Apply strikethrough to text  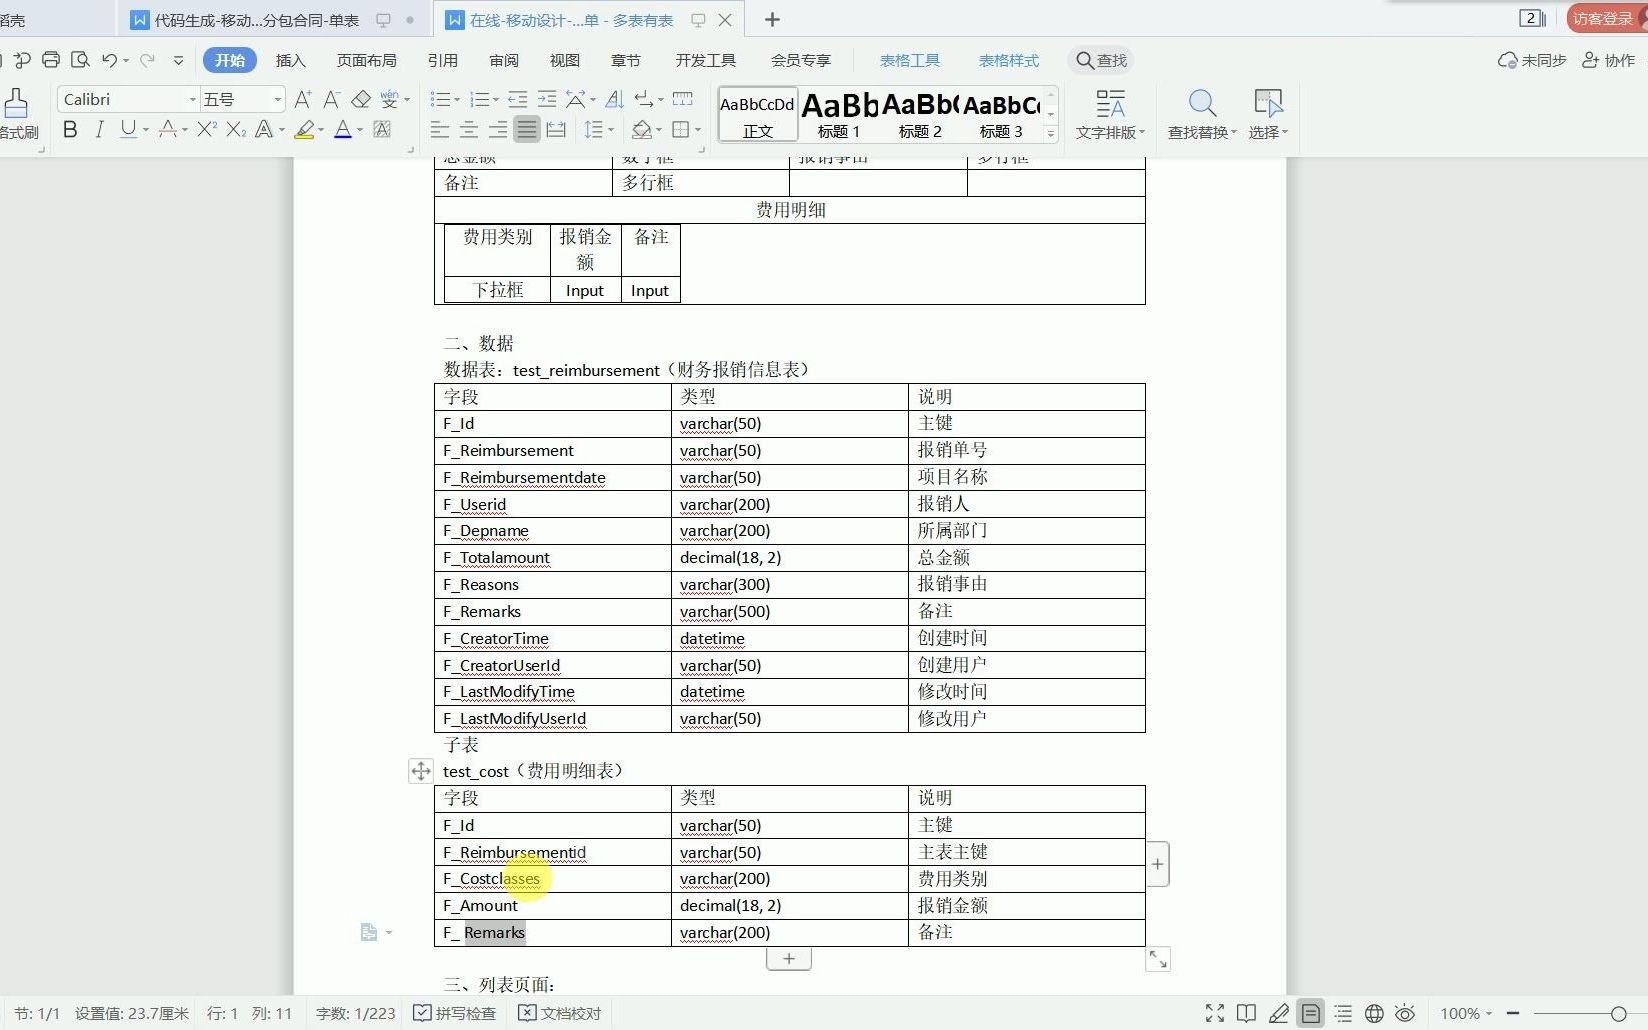point(168,129)
